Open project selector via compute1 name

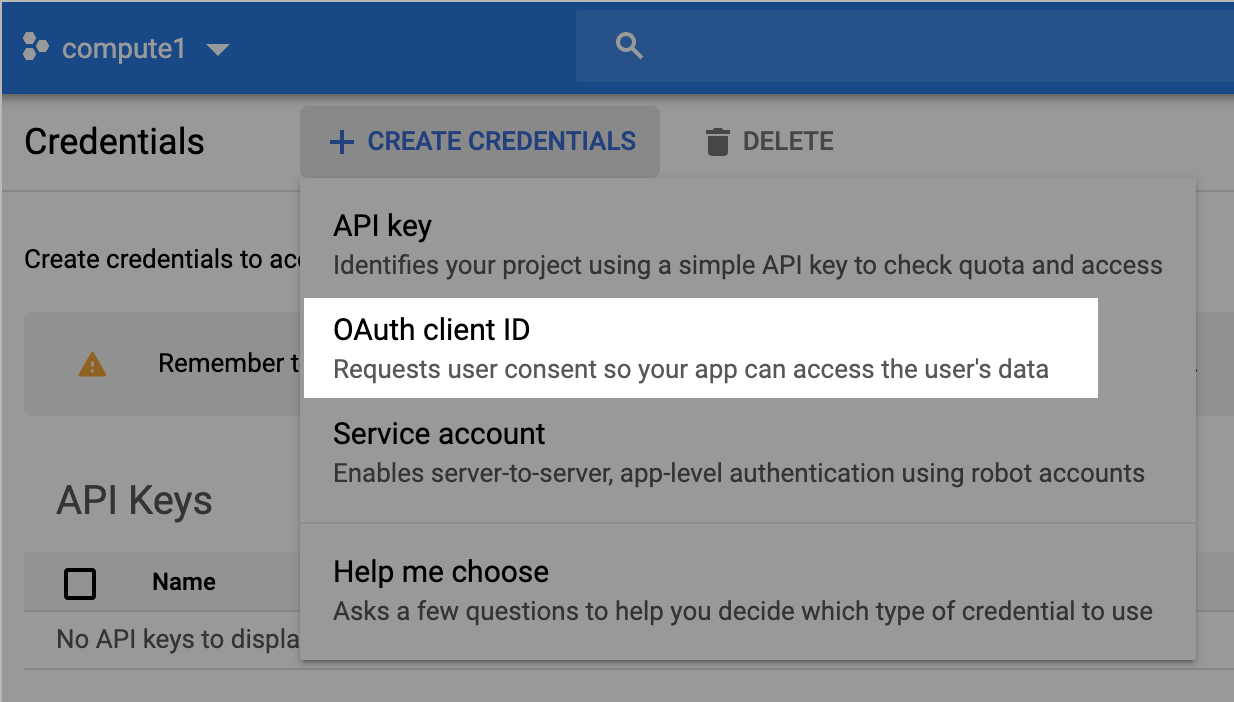tap(123, 48)
